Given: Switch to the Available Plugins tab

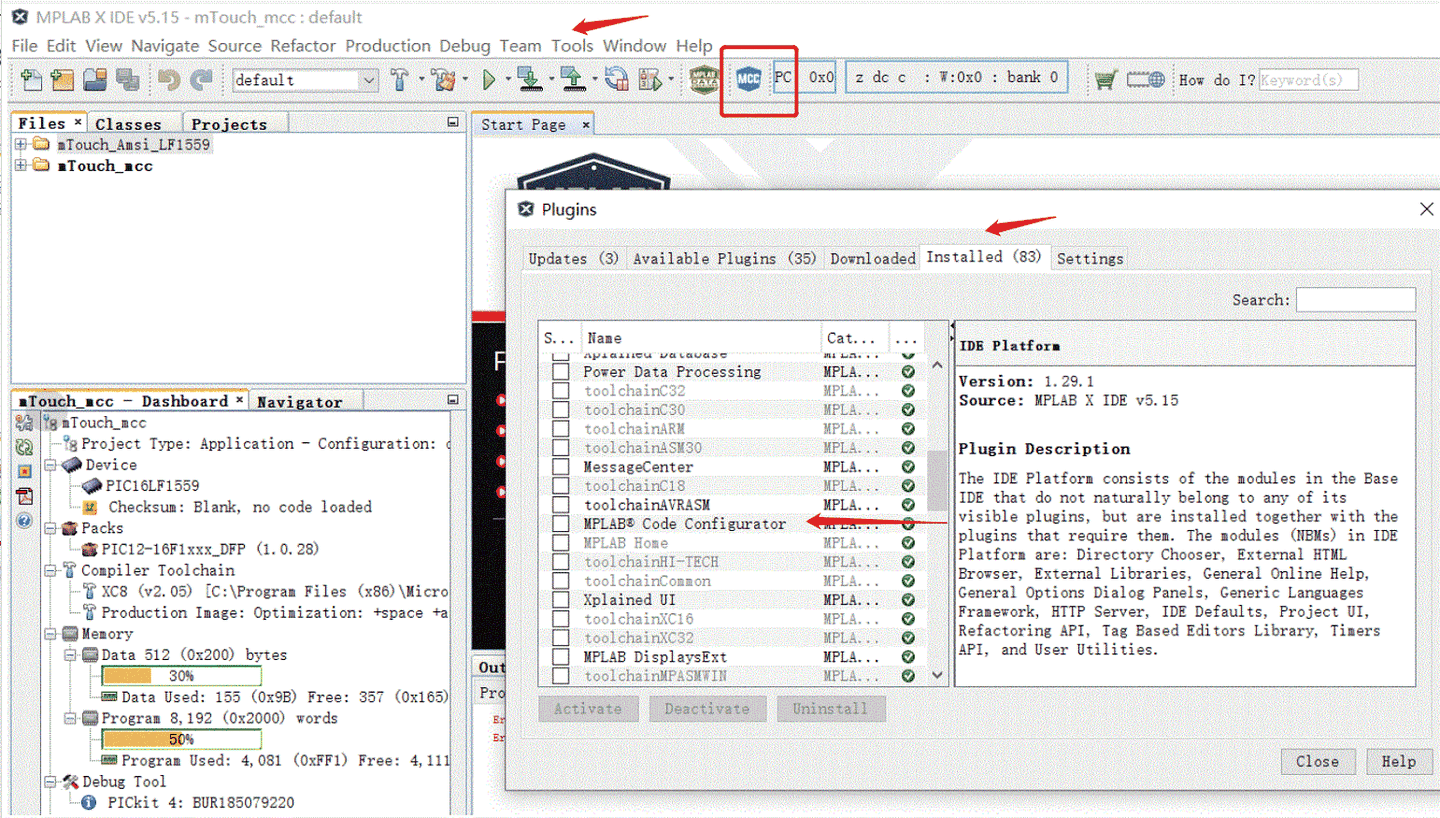Looking at the screenshot, I should coord(725,258).
